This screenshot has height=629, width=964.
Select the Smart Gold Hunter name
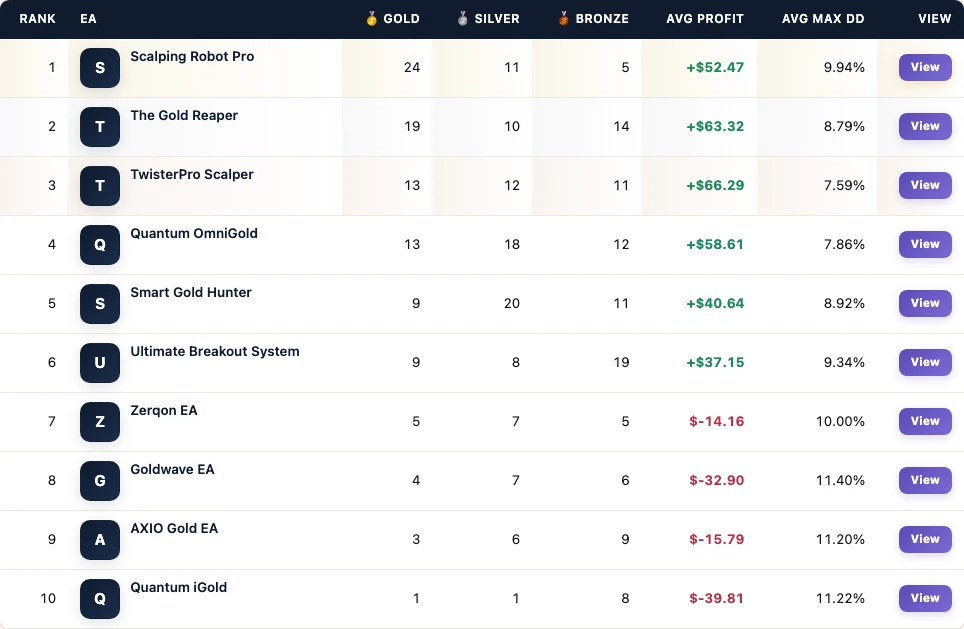191,293
